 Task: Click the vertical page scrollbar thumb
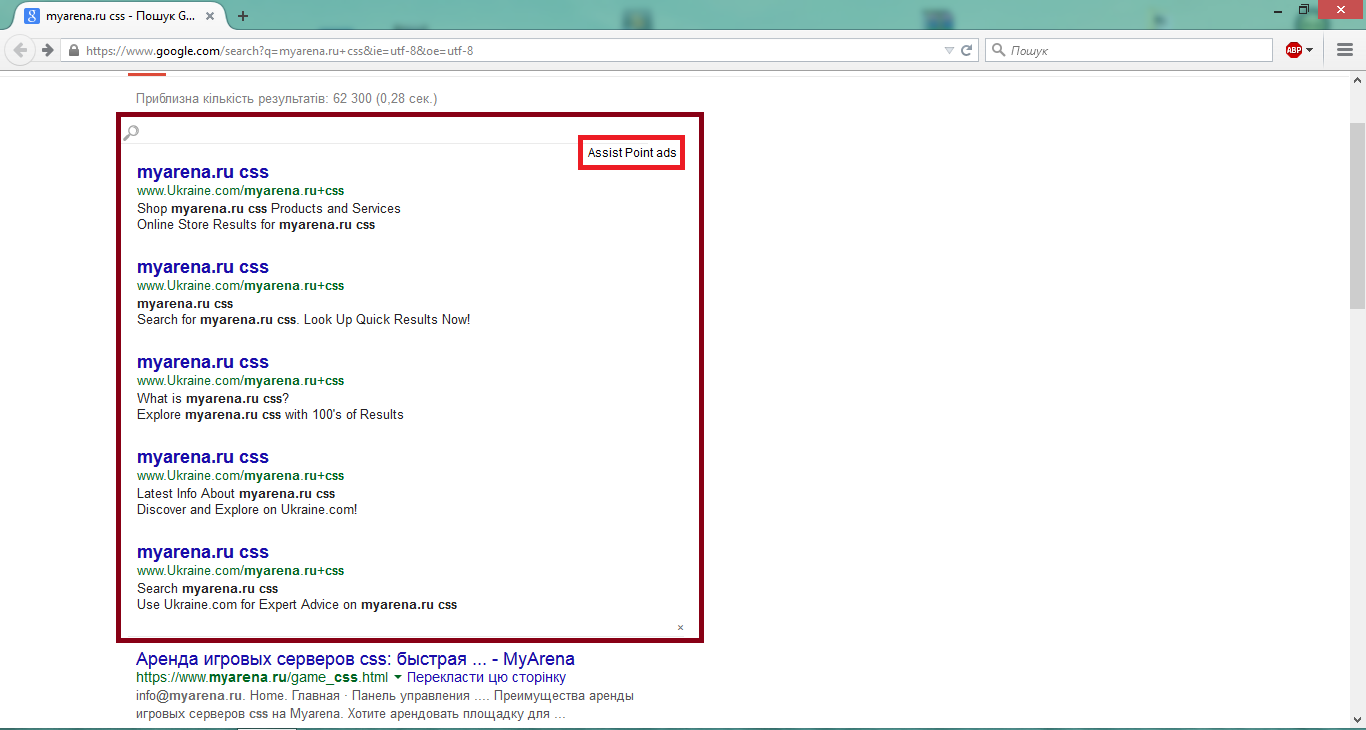click(1357, 200)
